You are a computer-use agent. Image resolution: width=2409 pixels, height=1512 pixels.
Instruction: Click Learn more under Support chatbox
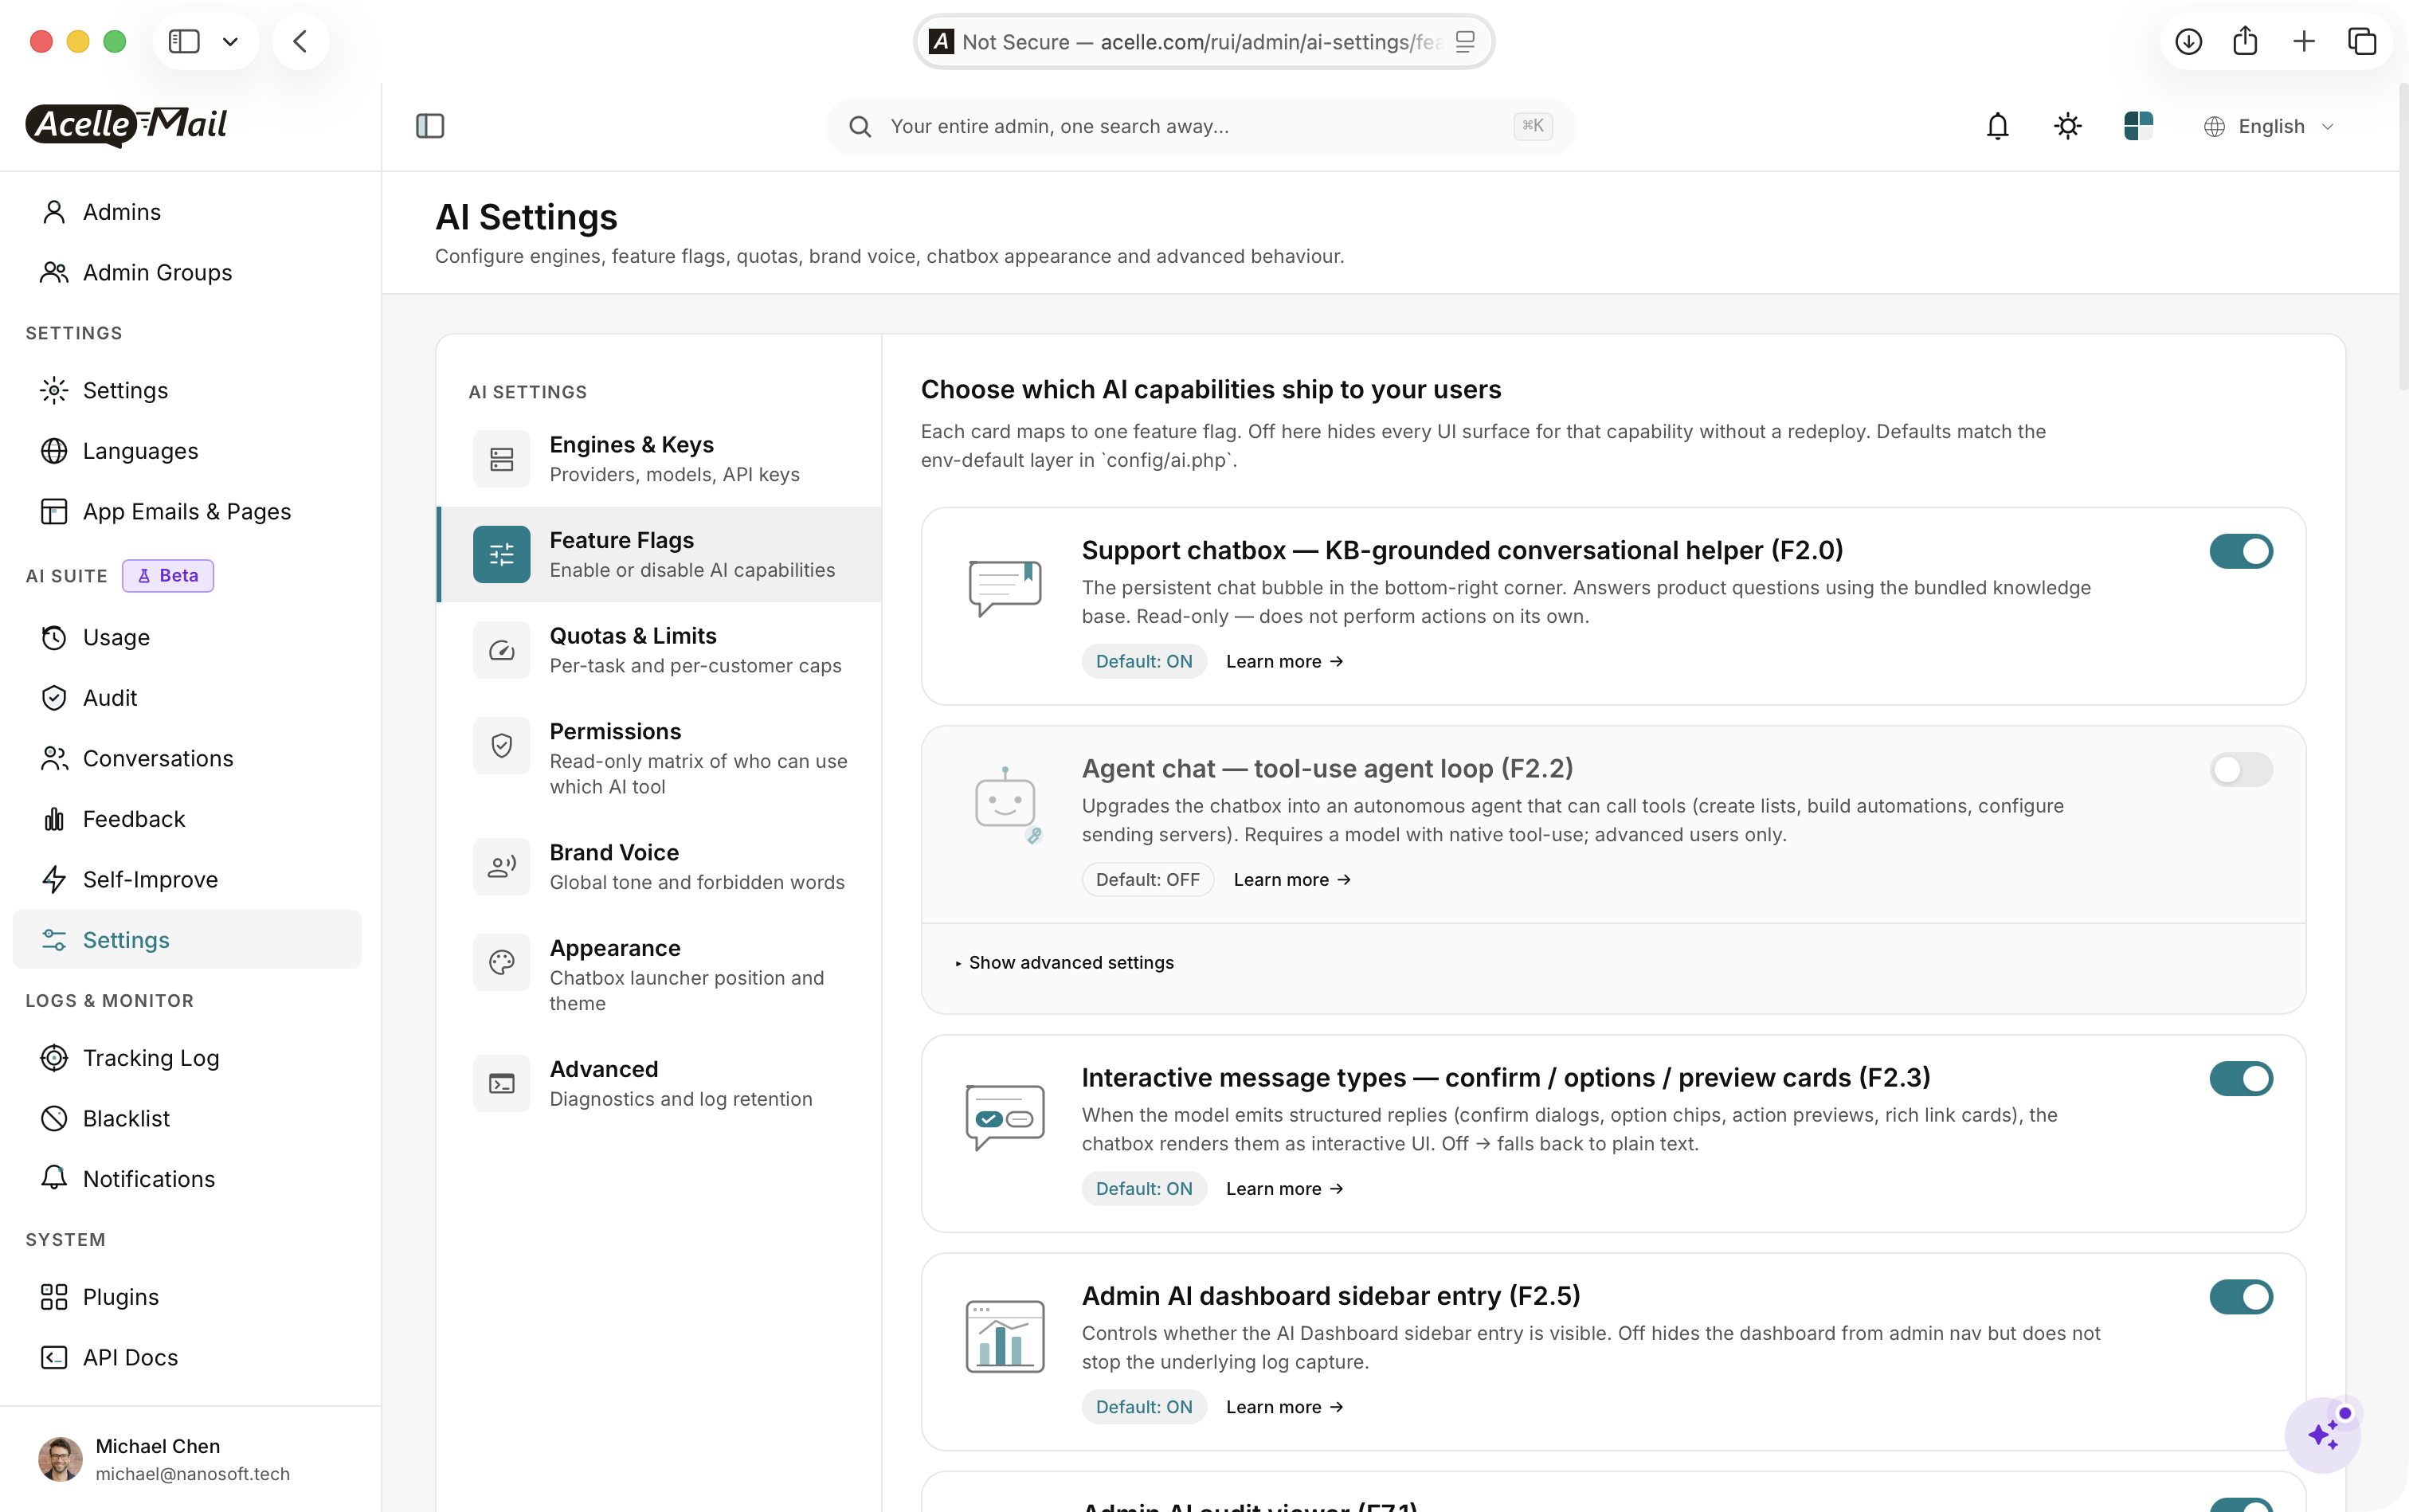click(1284, 661)
